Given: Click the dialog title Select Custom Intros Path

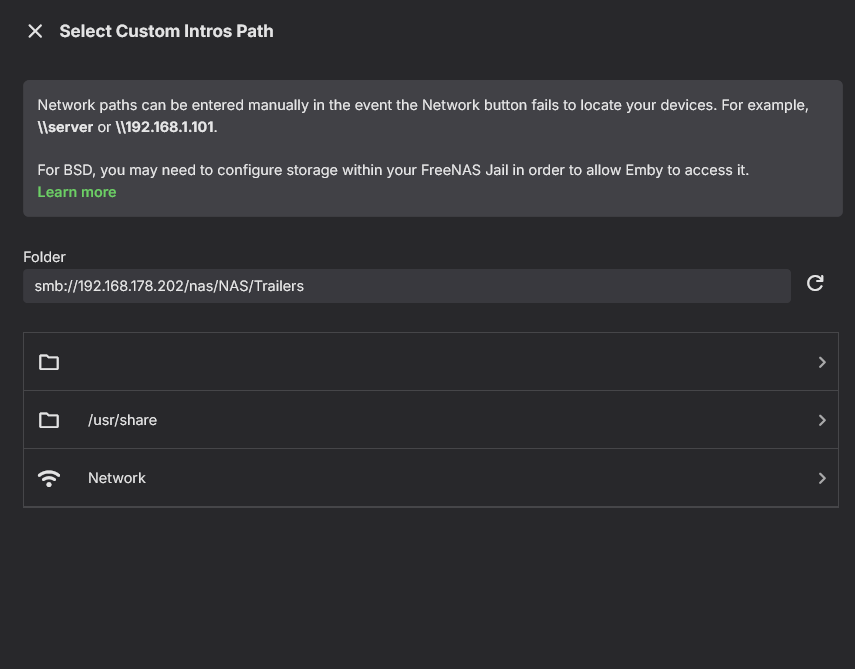Looking at the screenshot, I should pyautogui.click(x=166, y=31).
